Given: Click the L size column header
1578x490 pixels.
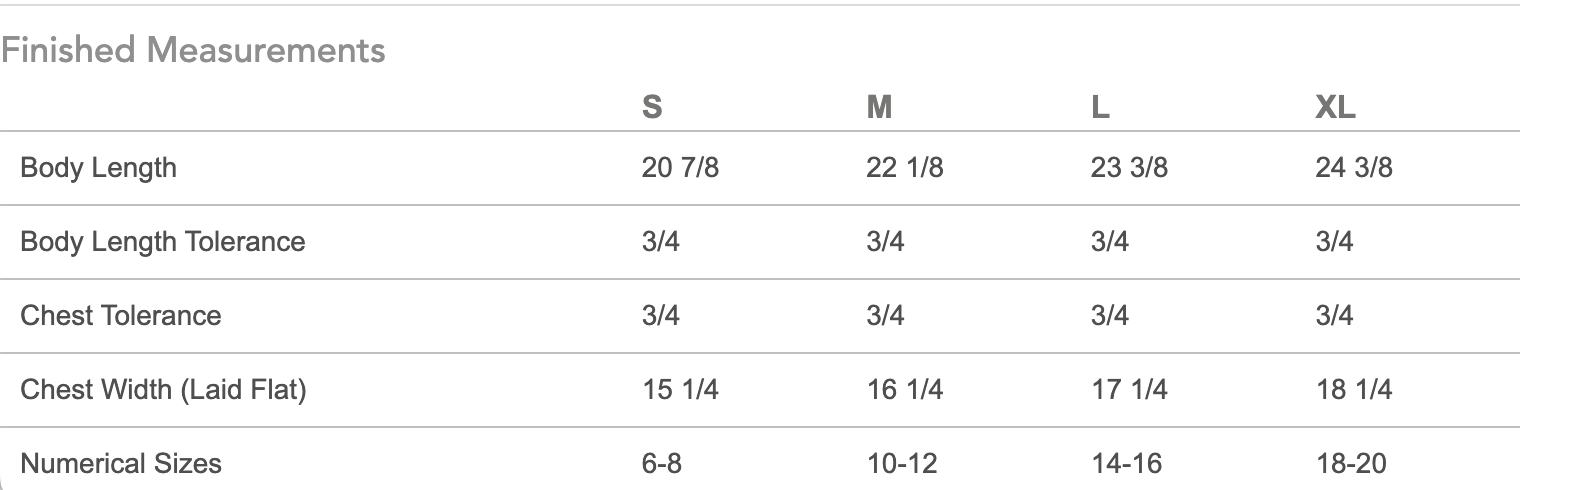Looking at the screenshot, I should coord(1100,106).
